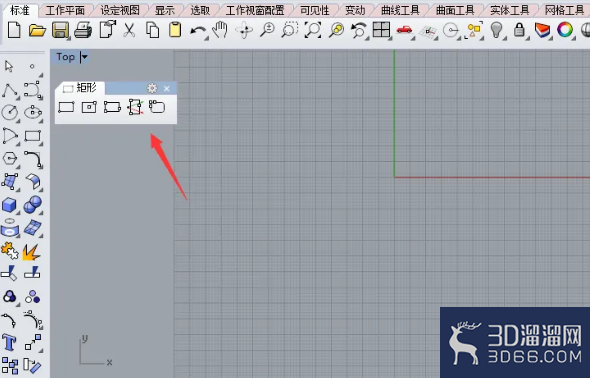The height and width of the screenshot is (378, 590).
Task: Switch to the 变动 tab
Action: [x=355, y=10]
